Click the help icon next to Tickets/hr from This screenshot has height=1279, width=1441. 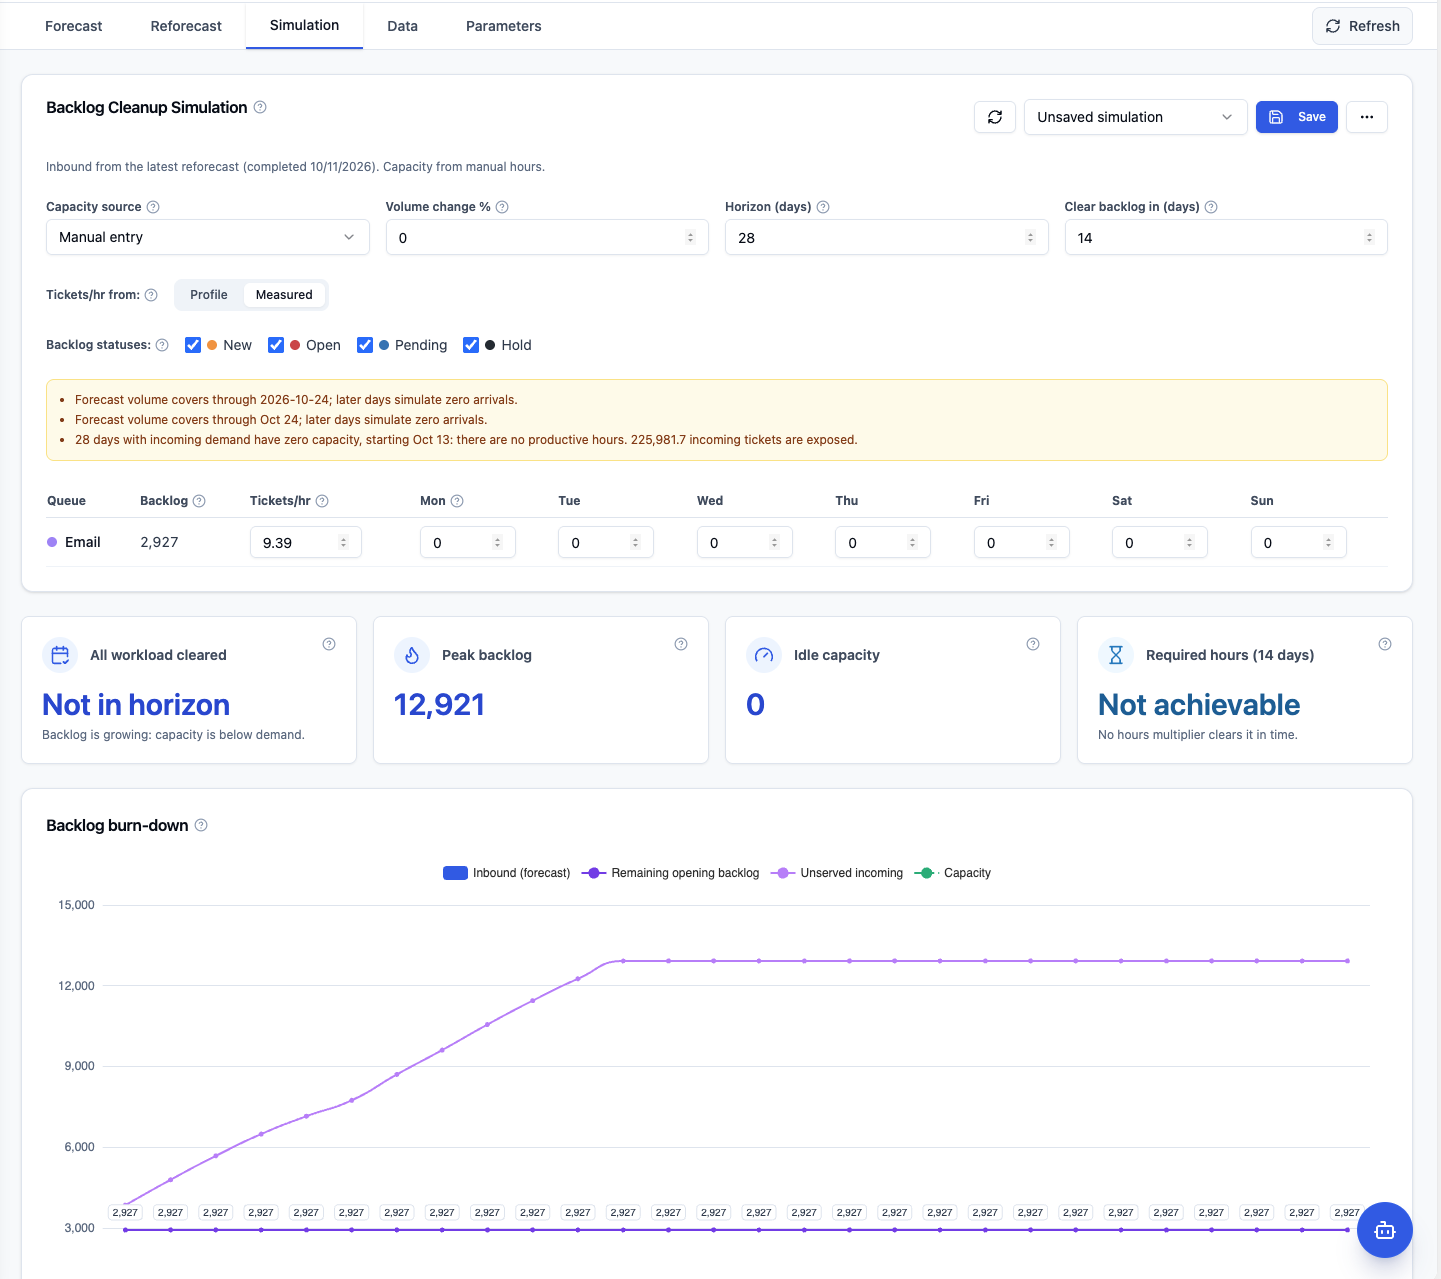[x=151, y=295]
